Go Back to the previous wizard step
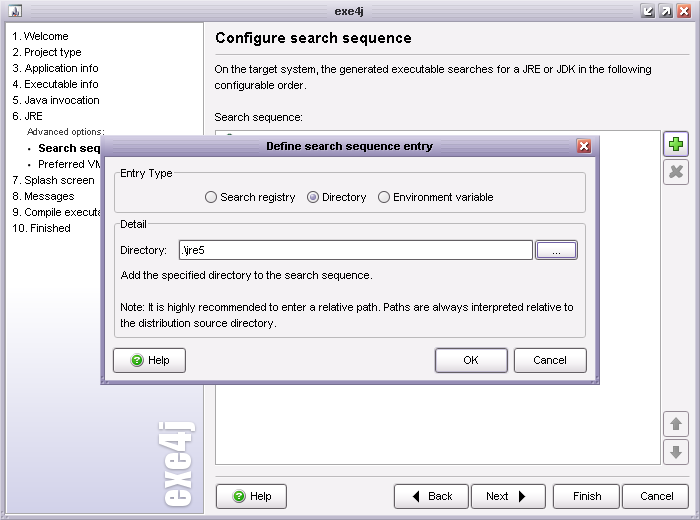The height and width of the screenshot is (520, 700). (431, 496)
